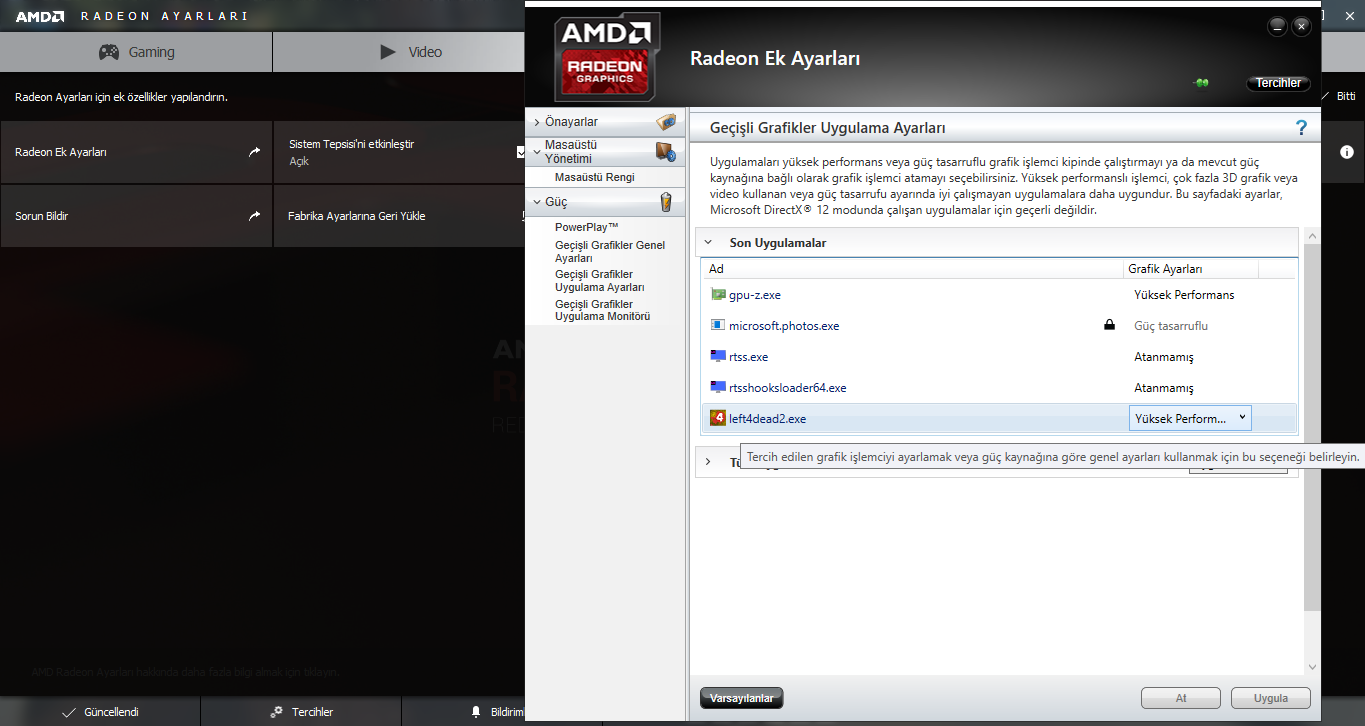Open PowerPlay™ in the sidebar

pyautogui.click(x=586, y=227)
